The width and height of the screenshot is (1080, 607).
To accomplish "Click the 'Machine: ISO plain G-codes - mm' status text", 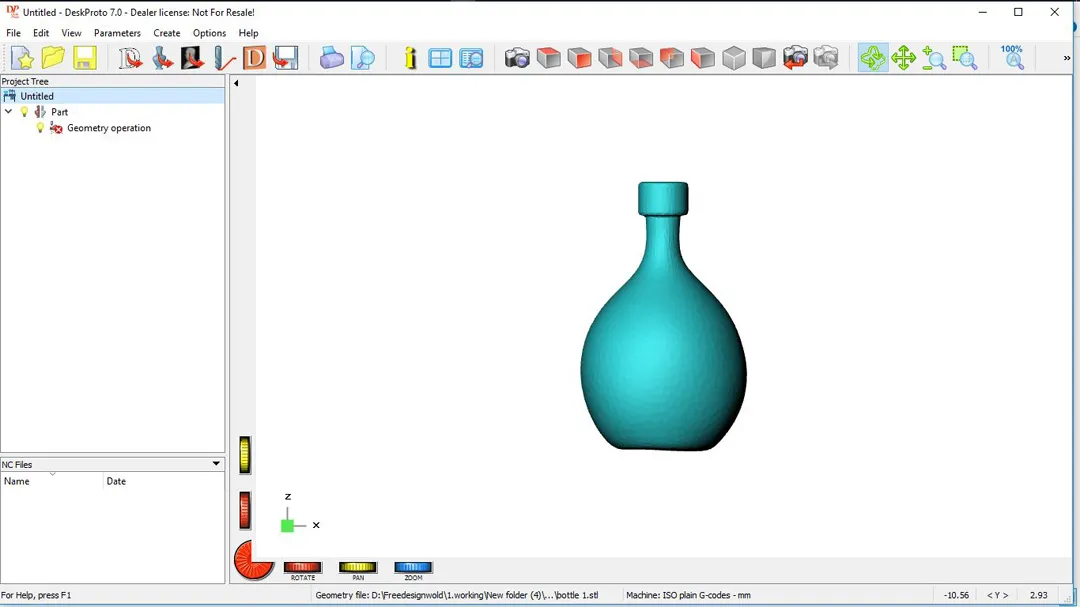I will tap(688, 595).
